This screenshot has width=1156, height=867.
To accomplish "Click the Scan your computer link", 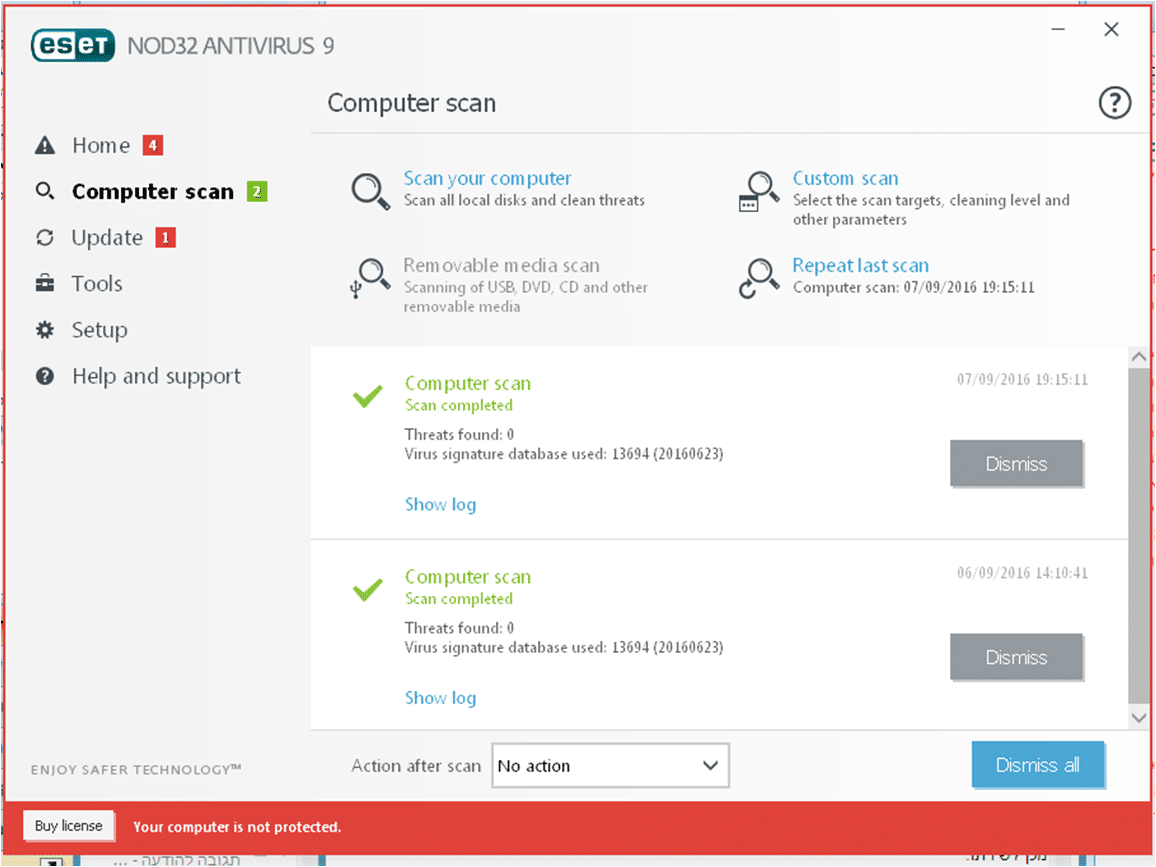I will pos(487,178).
